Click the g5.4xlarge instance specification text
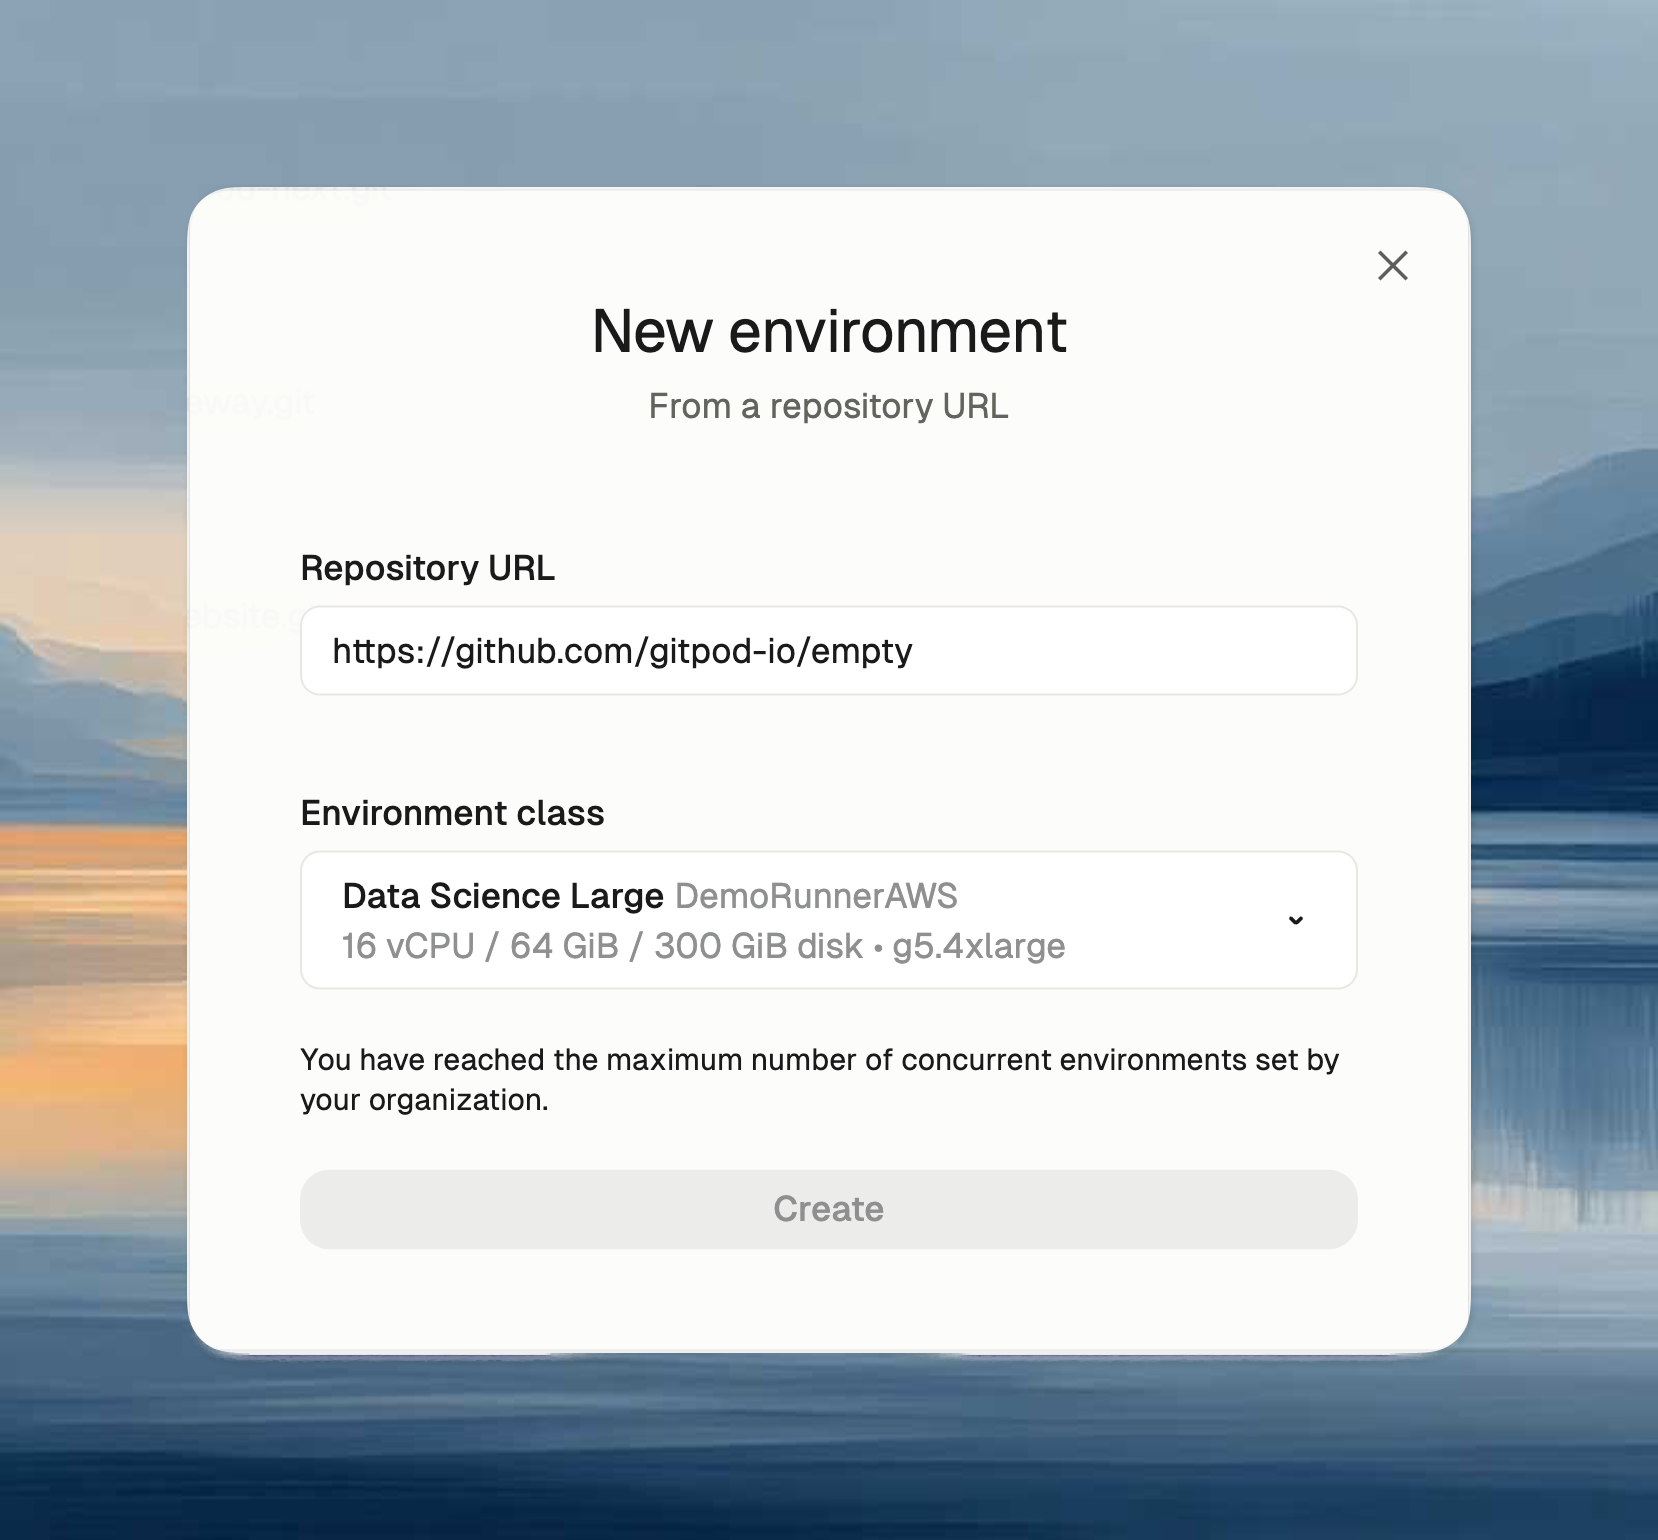Viewport: 1658px width, 1540px height. click(x=979, y=945)
